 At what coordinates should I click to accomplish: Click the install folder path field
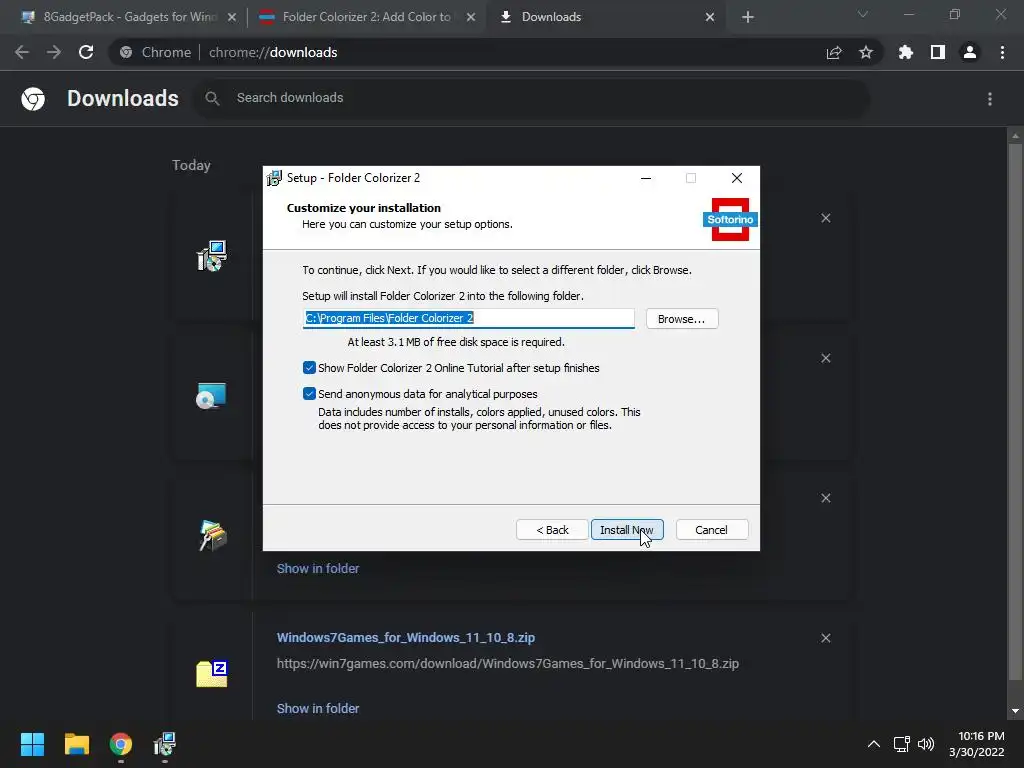(468, 318)
